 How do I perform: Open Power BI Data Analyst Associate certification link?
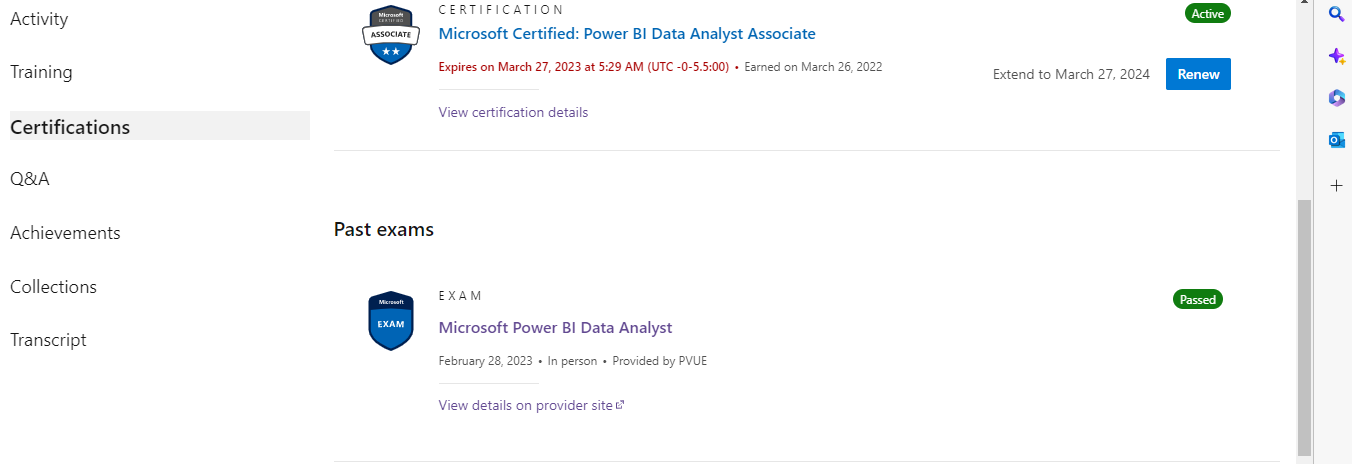627,34
